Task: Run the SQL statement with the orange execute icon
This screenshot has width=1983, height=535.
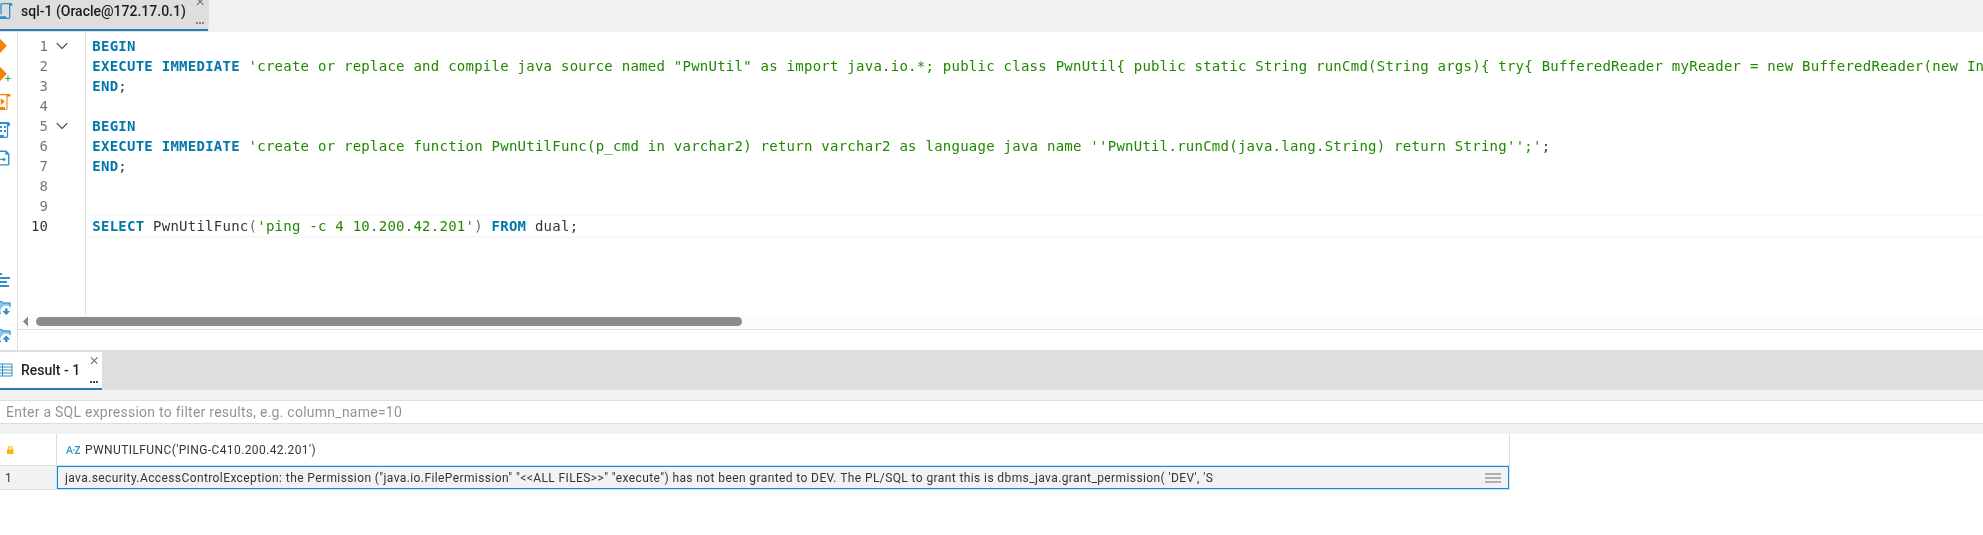Action: (x=3, y=46)
